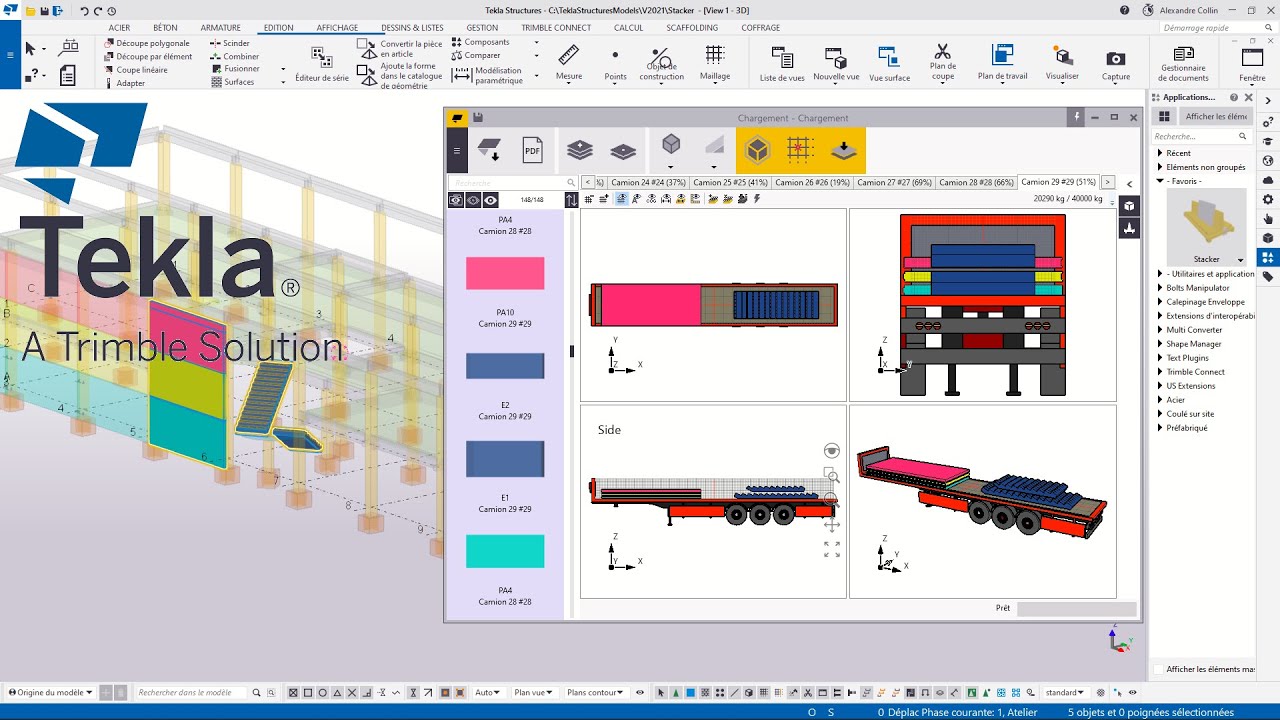
Task: Open the Plan vue dropdown
Action: point(534,692)
